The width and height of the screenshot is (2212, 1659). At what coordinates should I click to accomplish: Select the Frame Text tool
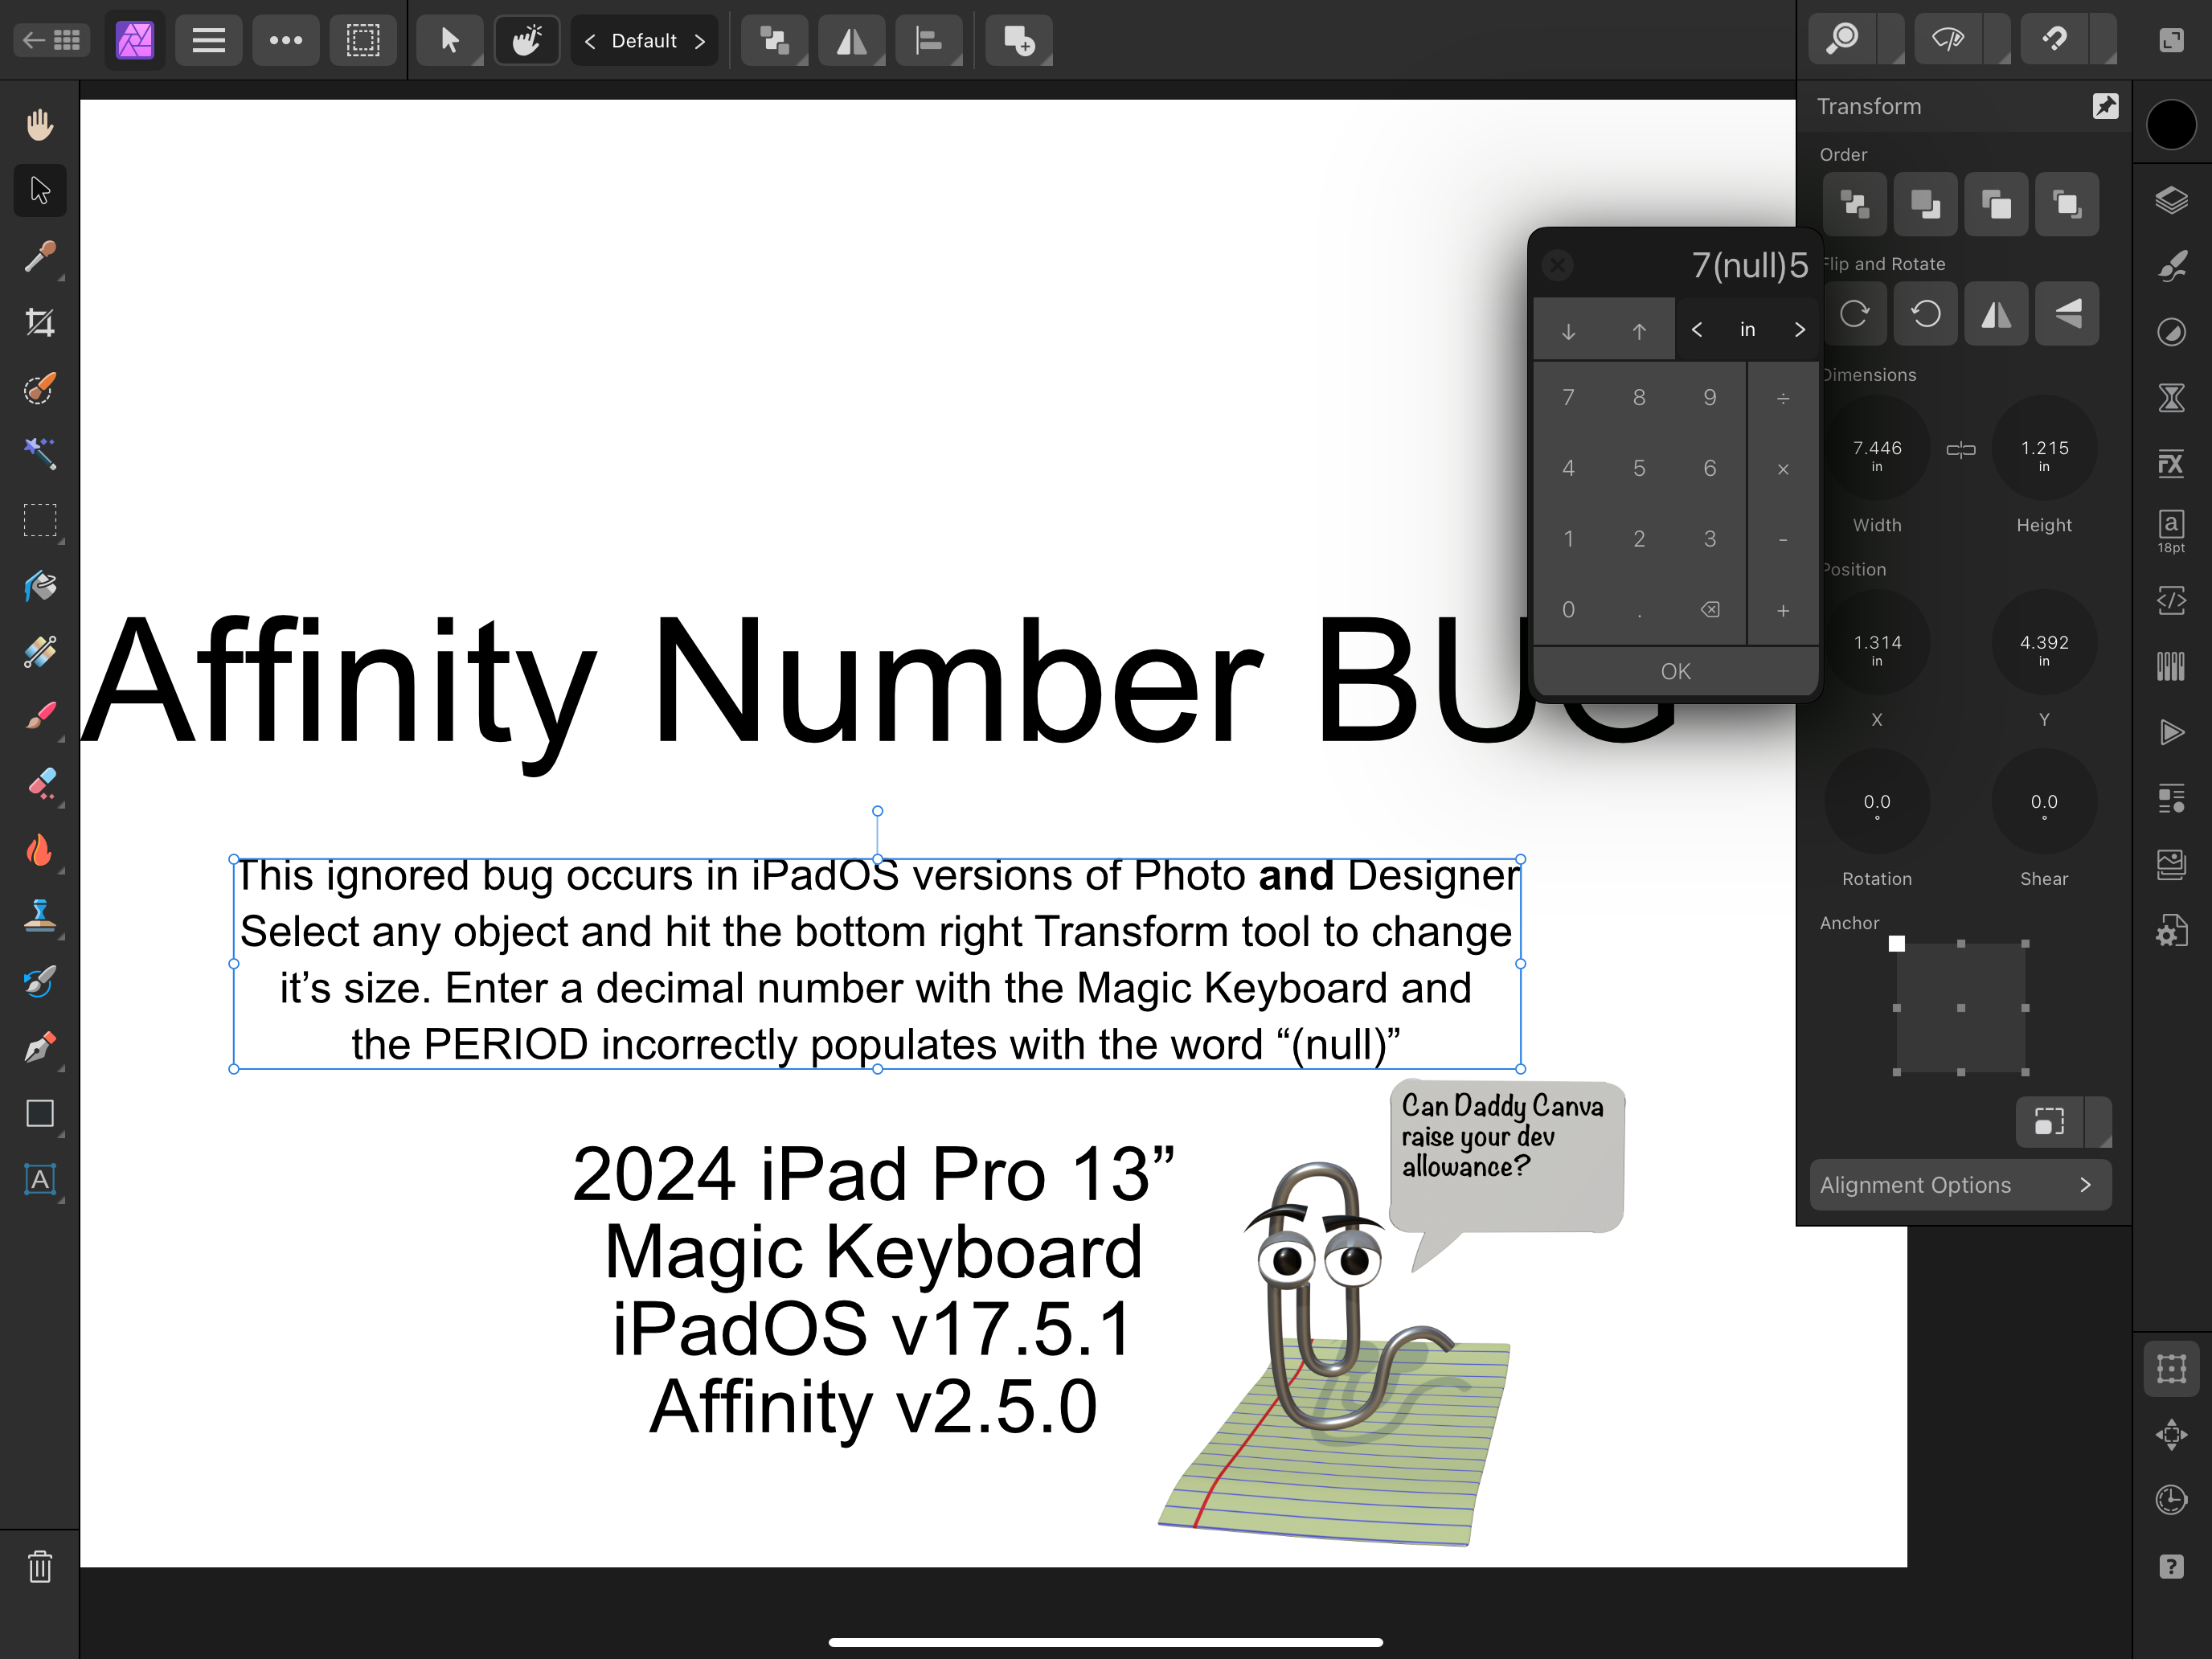tap(40, 1179)
